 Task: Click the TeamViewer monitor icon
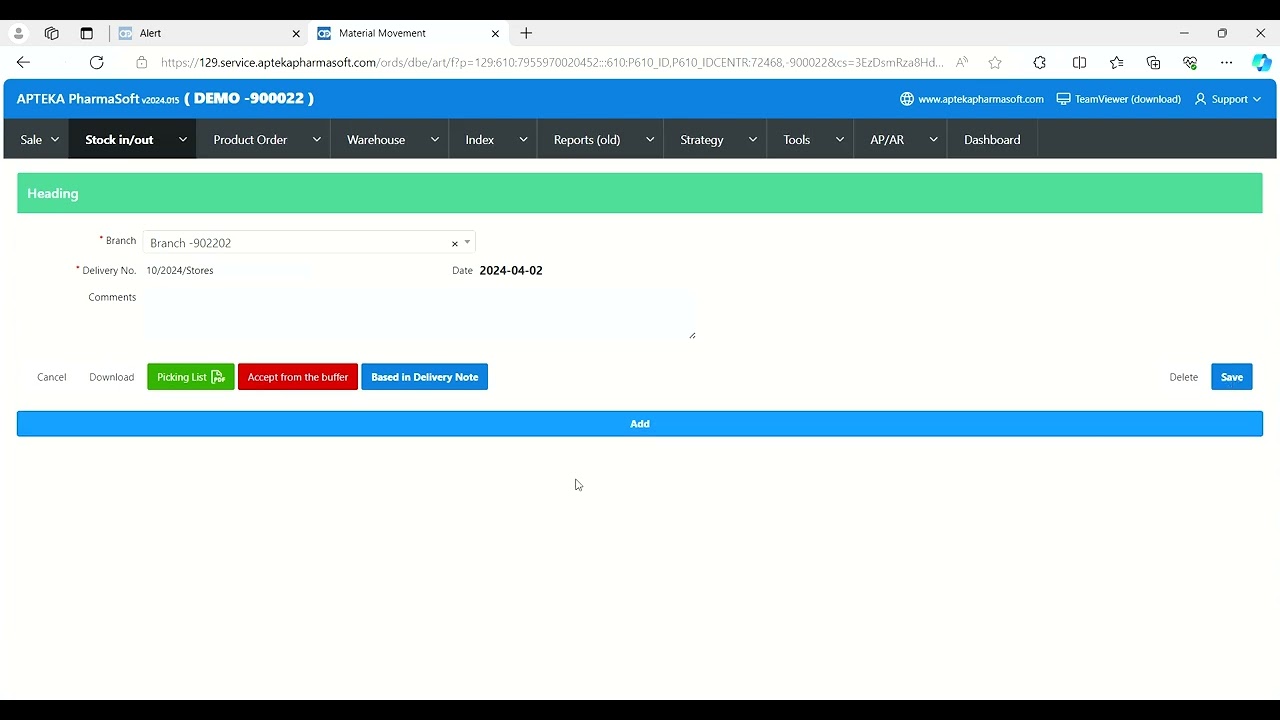tap(1064, 99)
